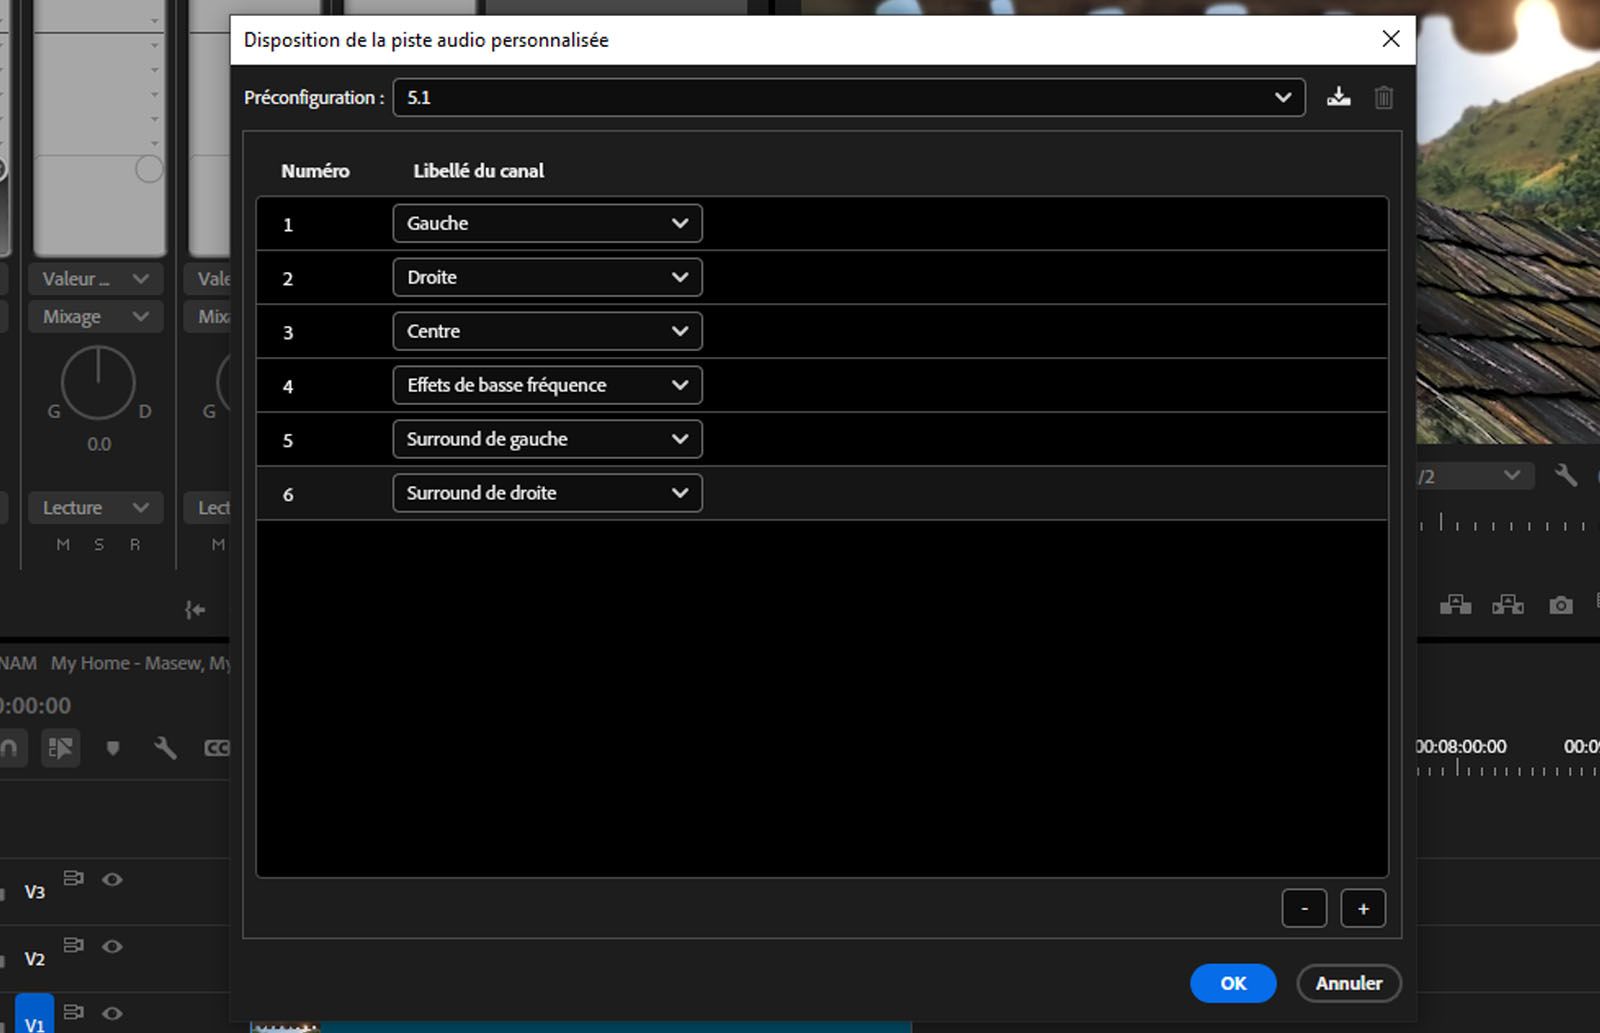Export a frame with the camera icon
Image resolution: width=1600 pixels, height=1033 pixels.
click(x=1561, y=605)
